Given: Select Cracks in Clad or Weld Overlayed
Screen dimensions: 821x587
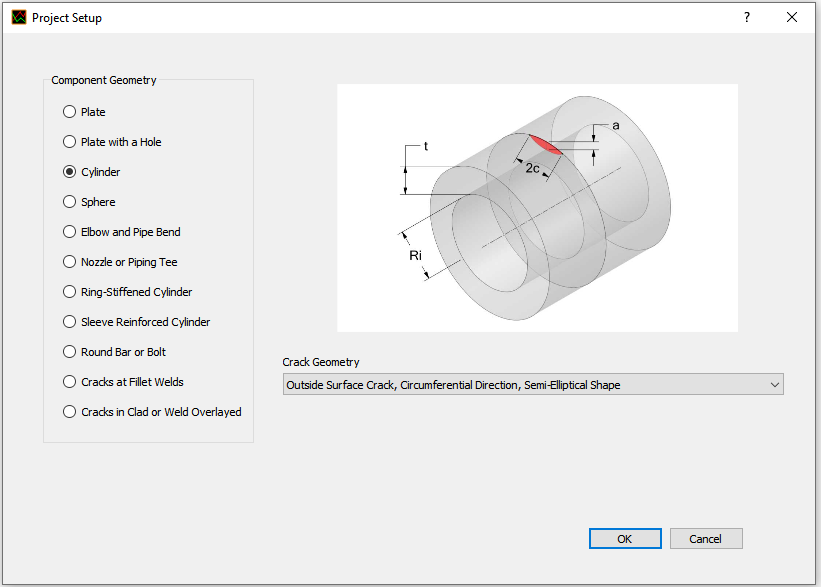Looking at the screenshot, I should point(70,412).
